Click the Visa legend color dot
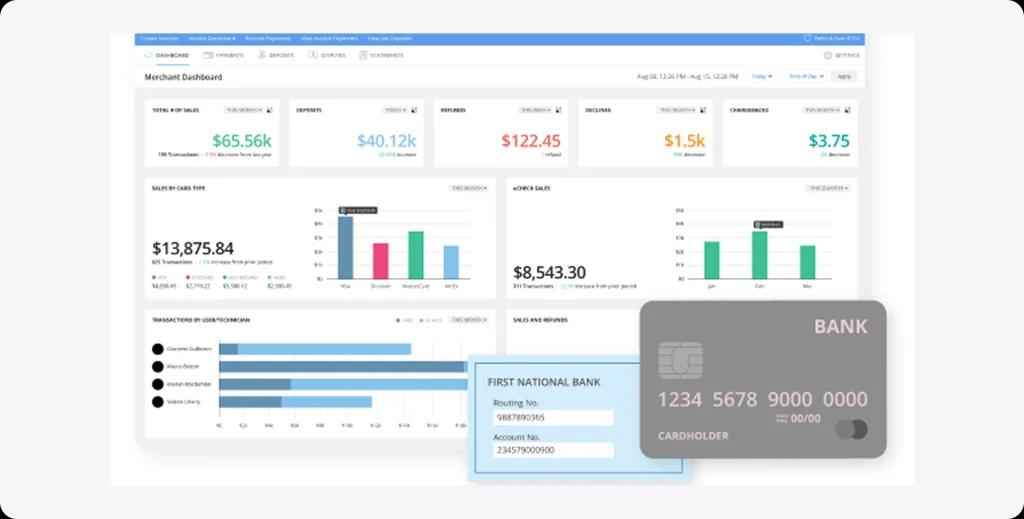This screenshot has height=519, width=1024. coord(153,277)
